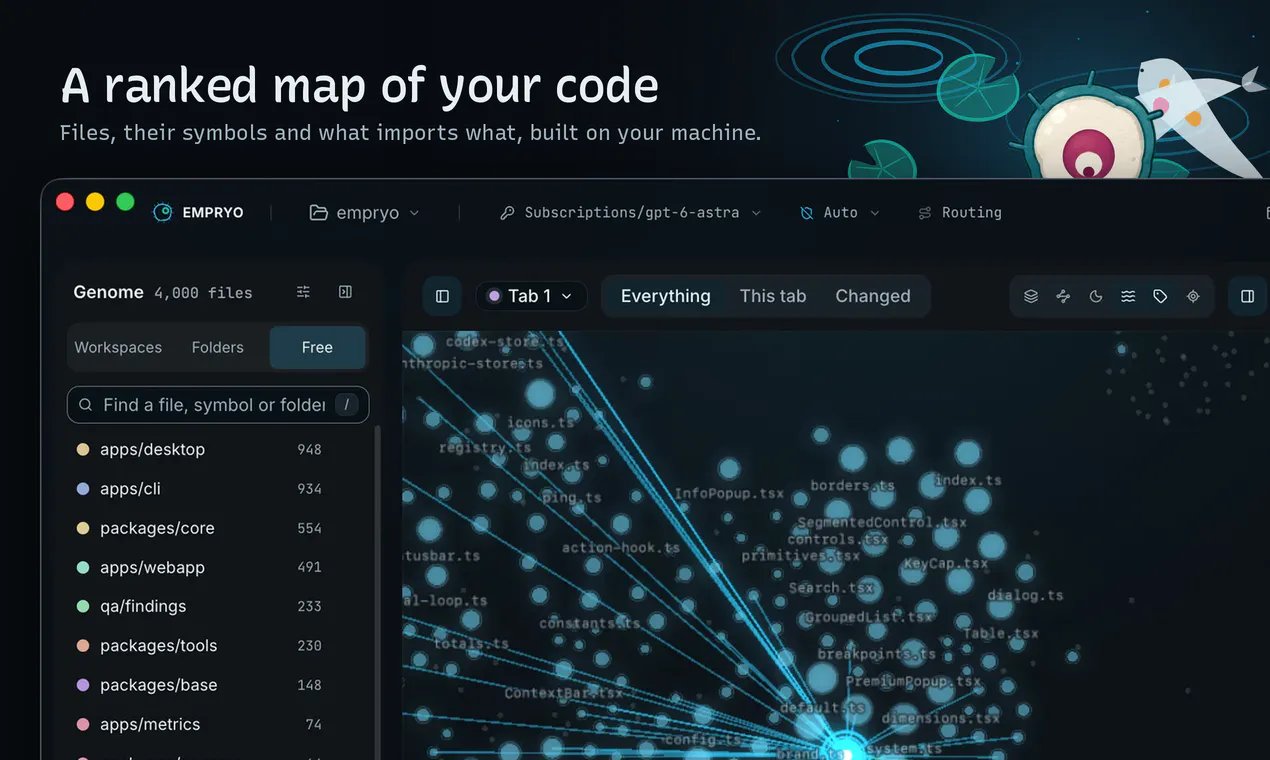Click the action-hook.ts node label
This screenshot has width=1270, height=760.
(621, 548)
